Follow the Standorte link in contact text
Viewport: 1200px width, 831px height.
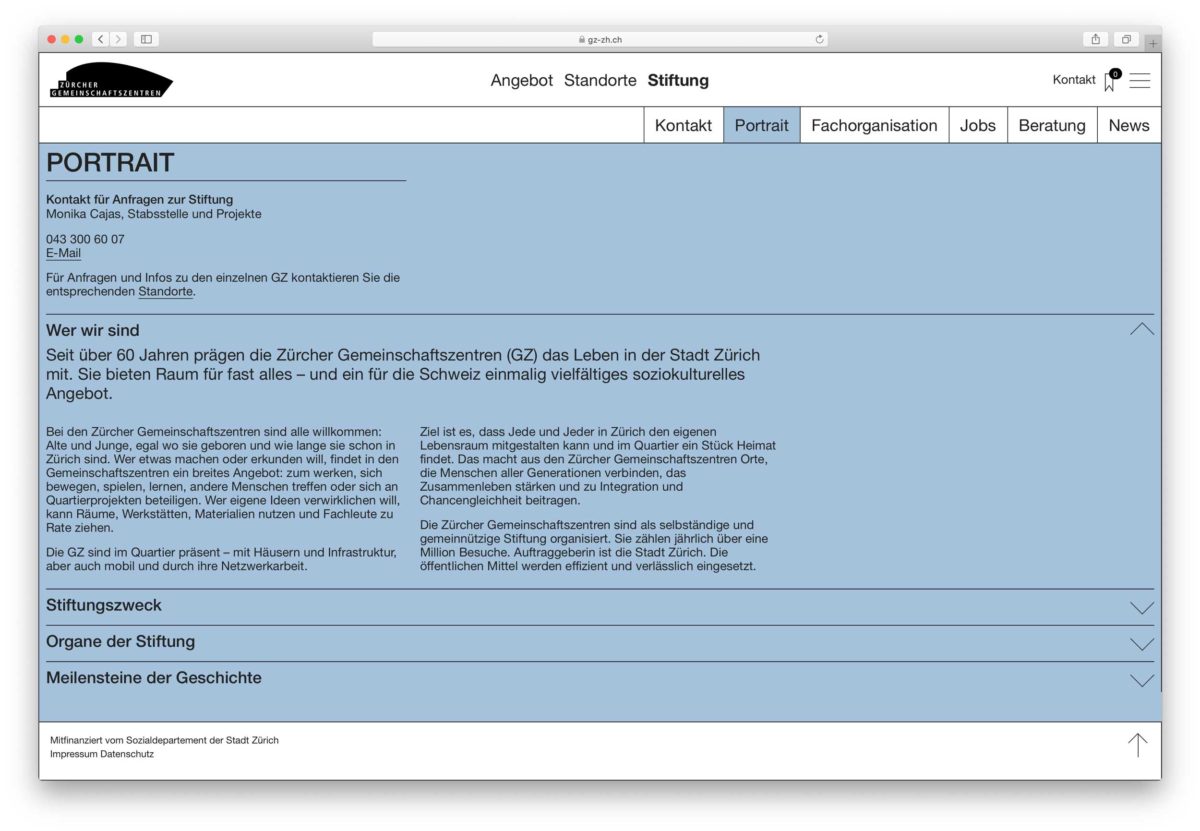pyautogui.click(x=165, y=292)
